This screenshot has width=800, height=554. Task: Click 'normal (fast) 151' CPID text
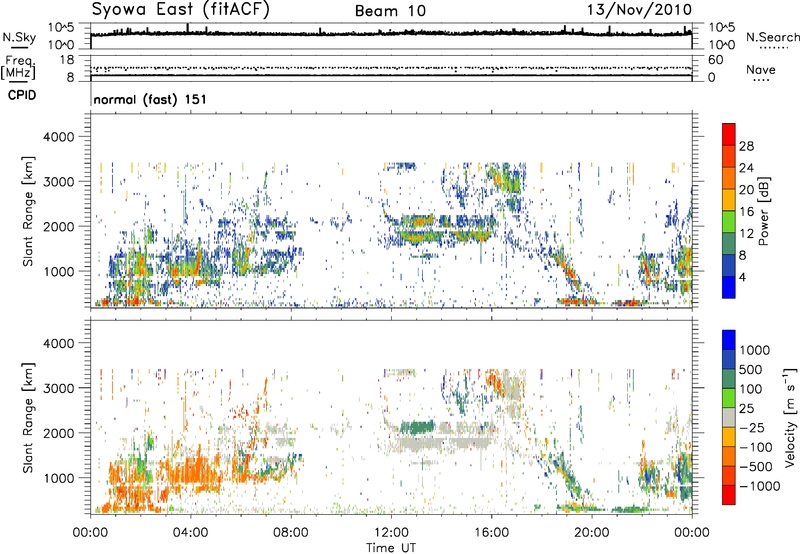(x=150, y=99)
